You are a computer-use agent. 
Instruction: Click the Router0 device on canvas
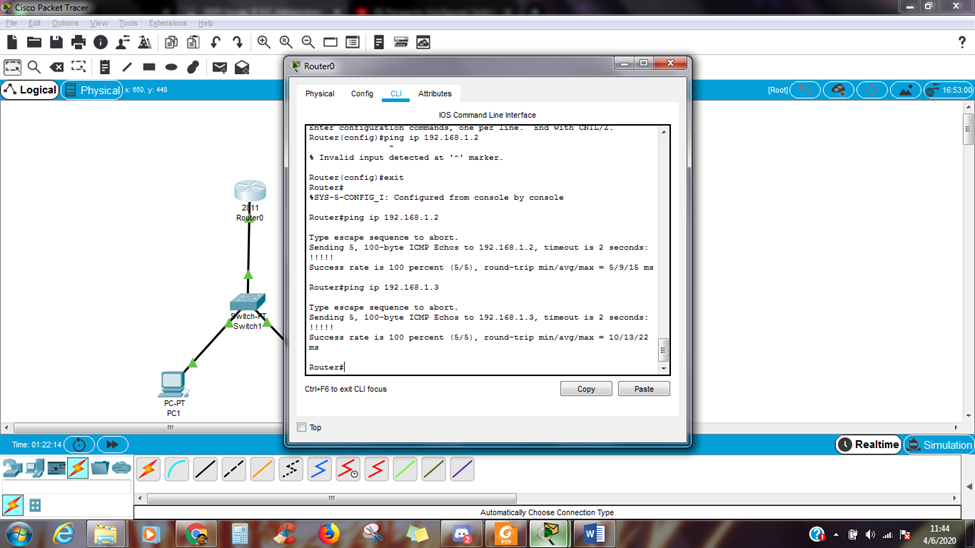(250, 192)
